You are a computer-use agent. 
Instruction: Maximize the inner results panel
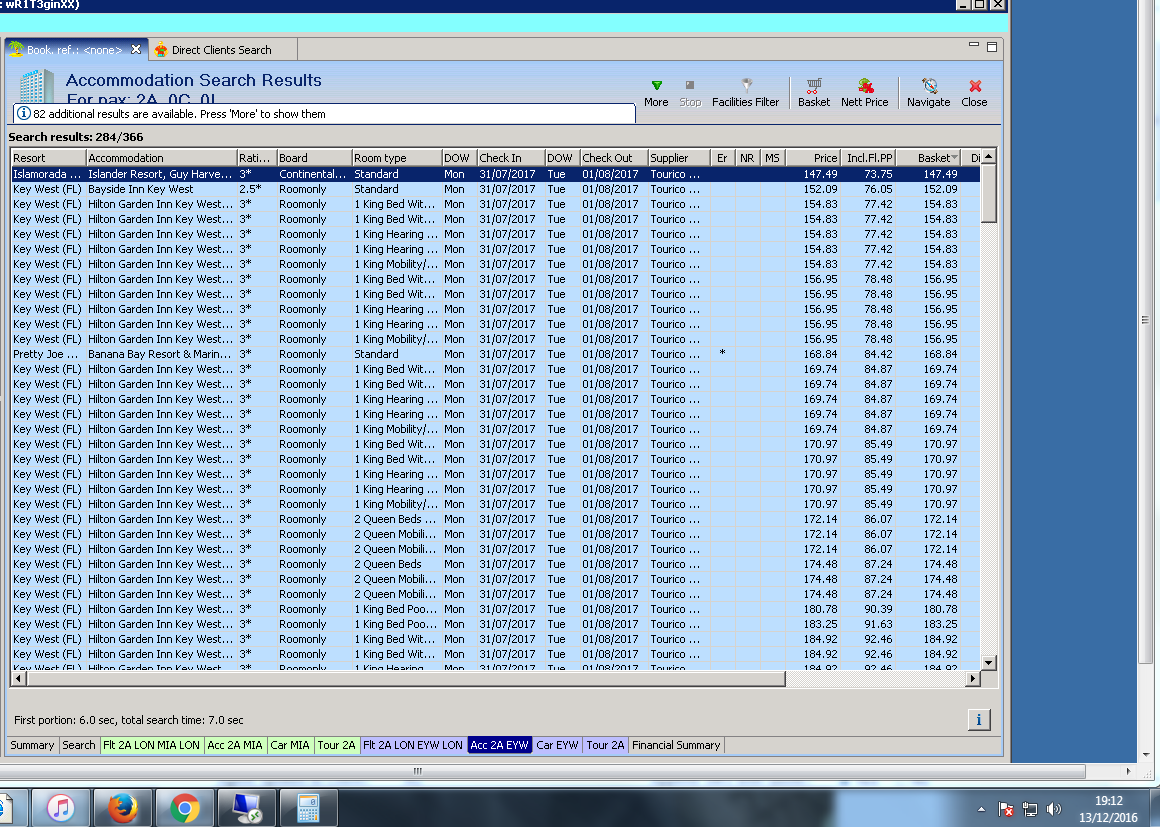(992, 47)
